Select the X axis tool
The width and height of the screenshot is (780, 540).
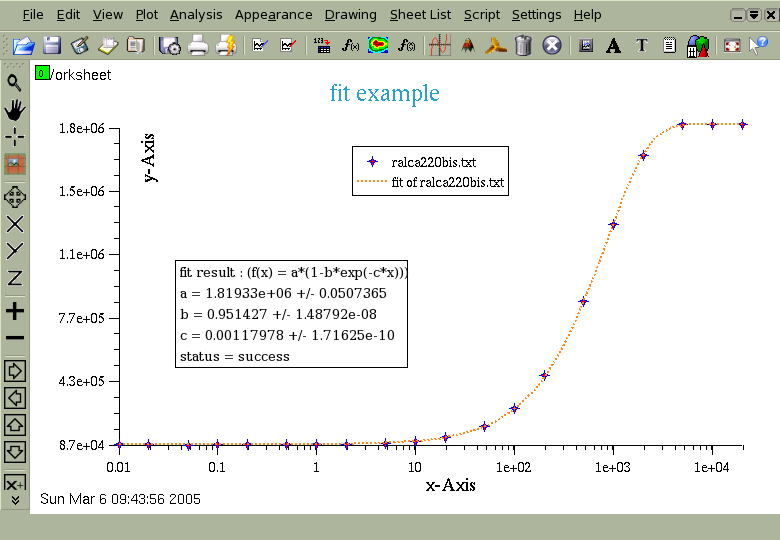coord(14,224)
